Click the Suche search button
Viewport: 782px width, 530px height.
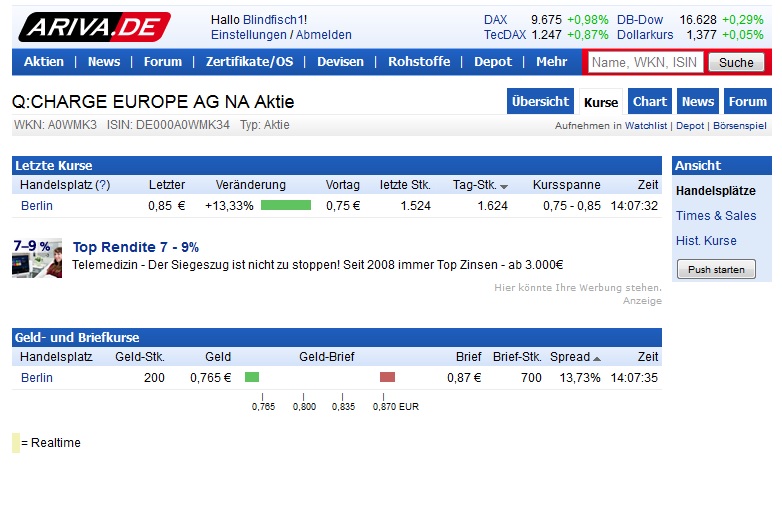click(736, 62)
